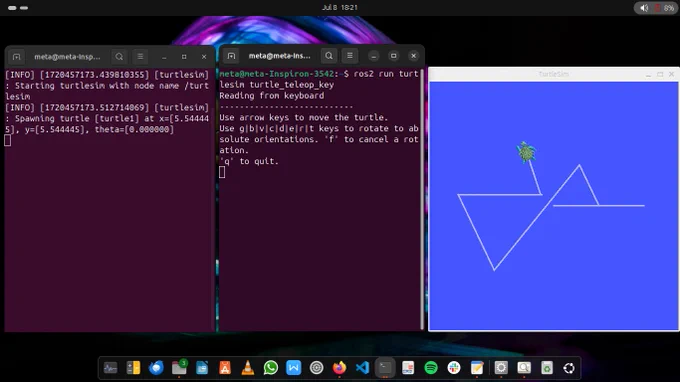Launch Spotify from the dock

[x=431, y=368]
